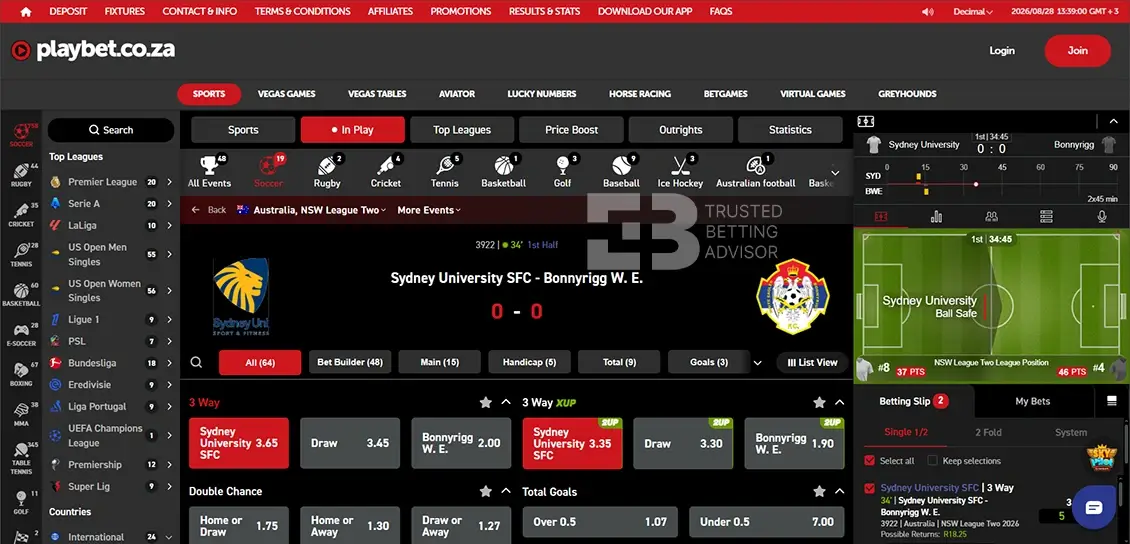Open the league table icon in match tracker
This screenshot has height=544, width=1130.
pyautogui.click(x=1046, y=216)
